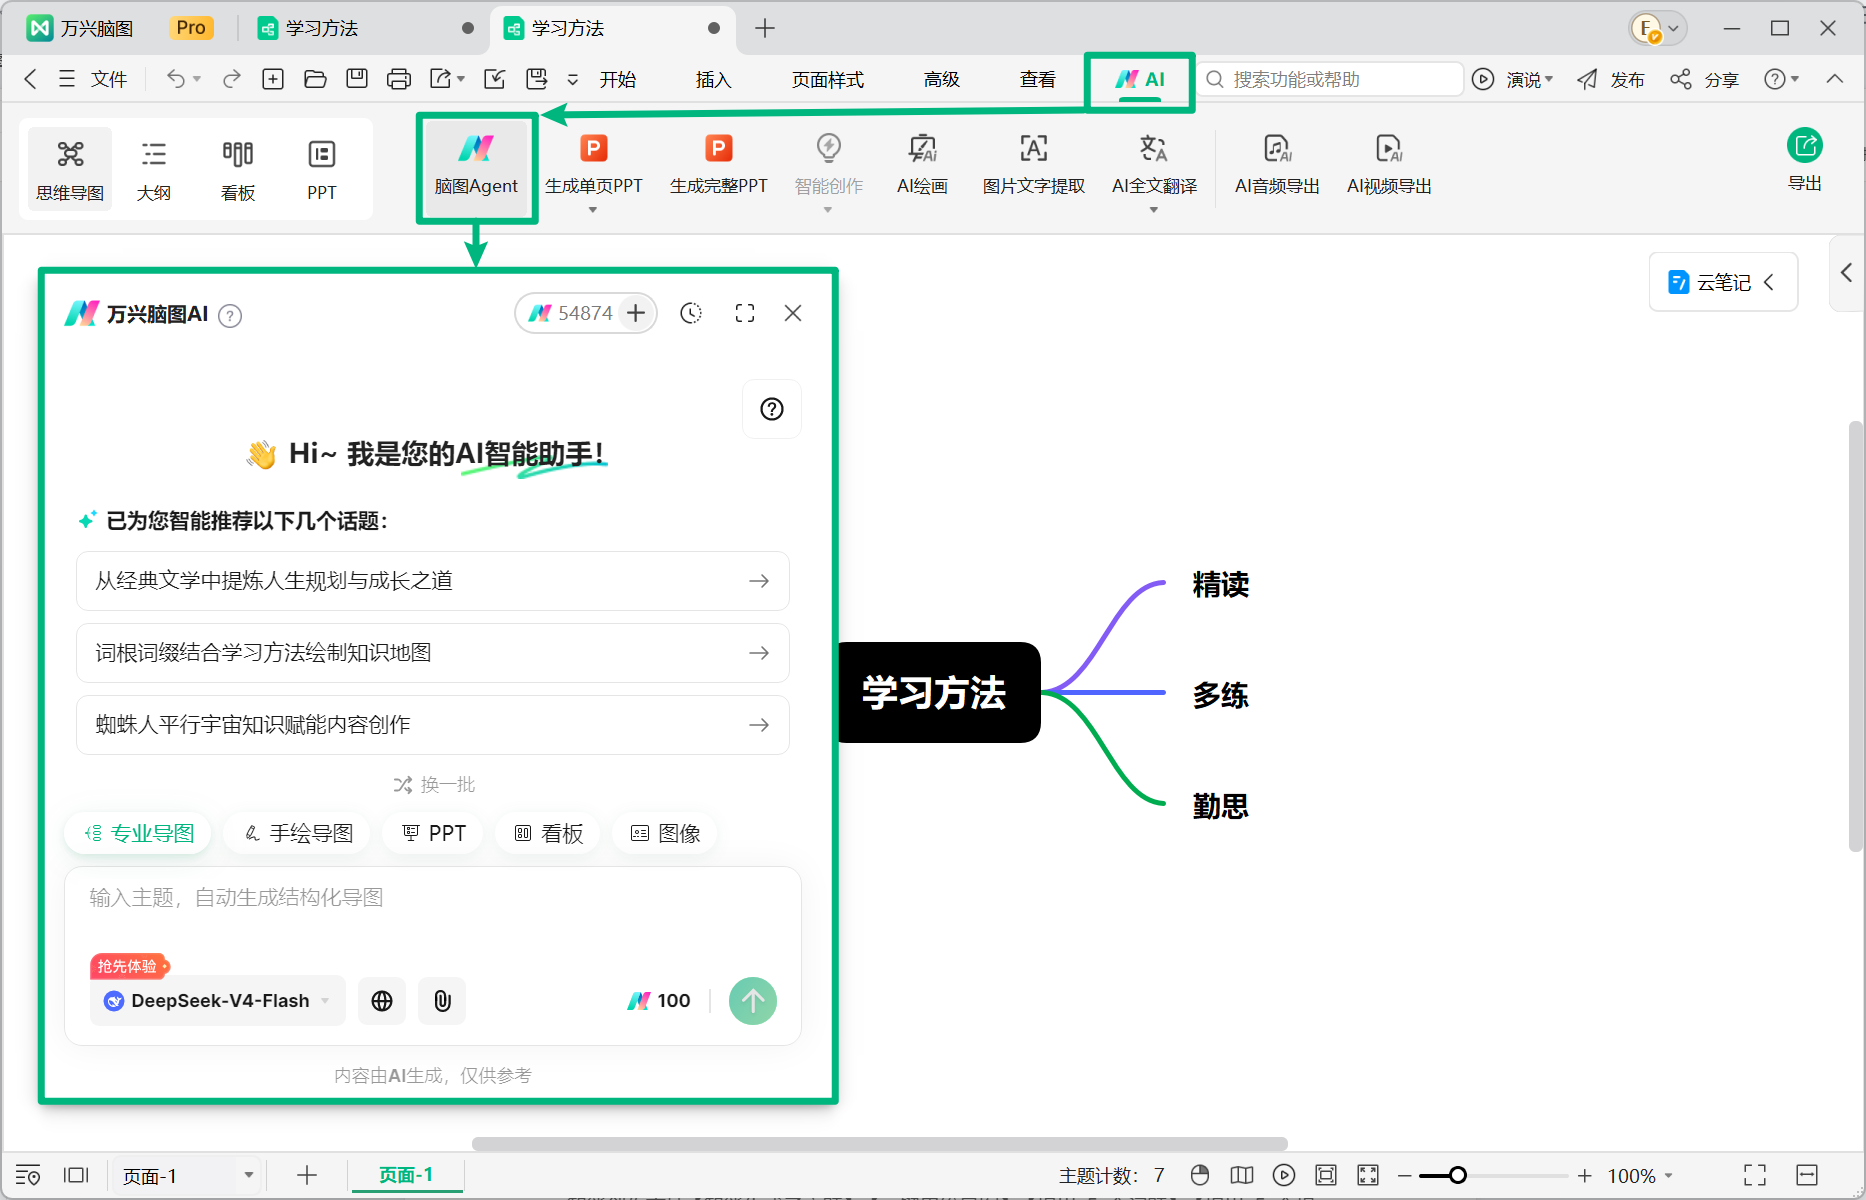1866x1200 pixels.
Task: Click the zoom out minus button
Action: click(1405, 1176)
